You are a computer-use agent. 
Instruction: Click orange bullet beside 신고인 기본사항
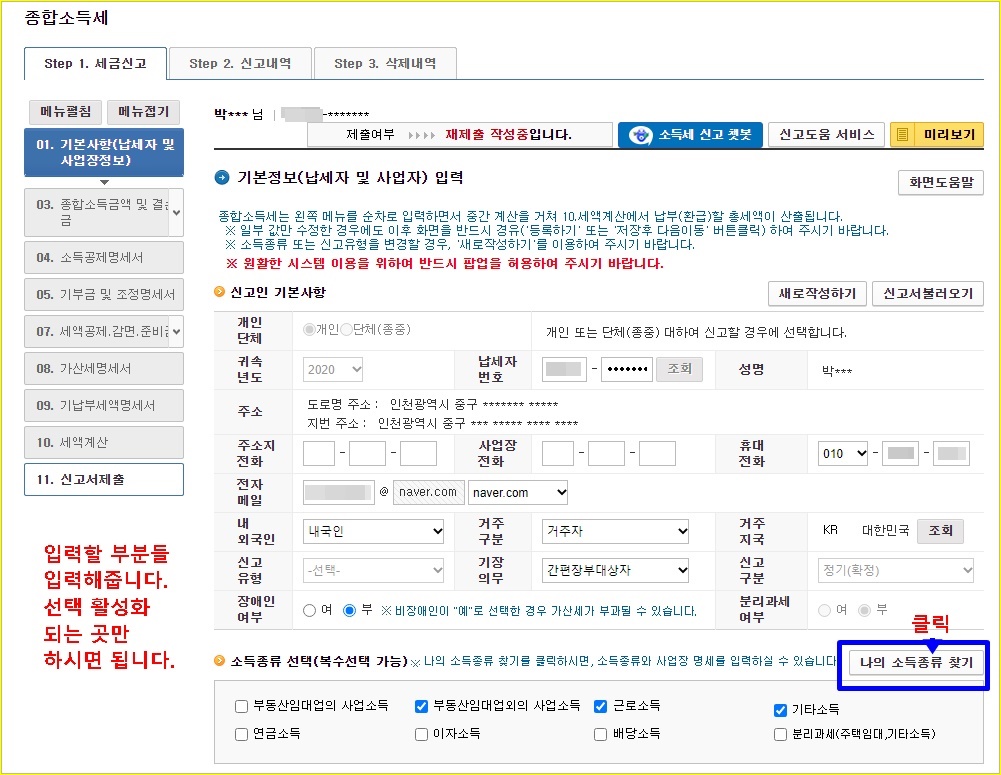coord(219,292)
